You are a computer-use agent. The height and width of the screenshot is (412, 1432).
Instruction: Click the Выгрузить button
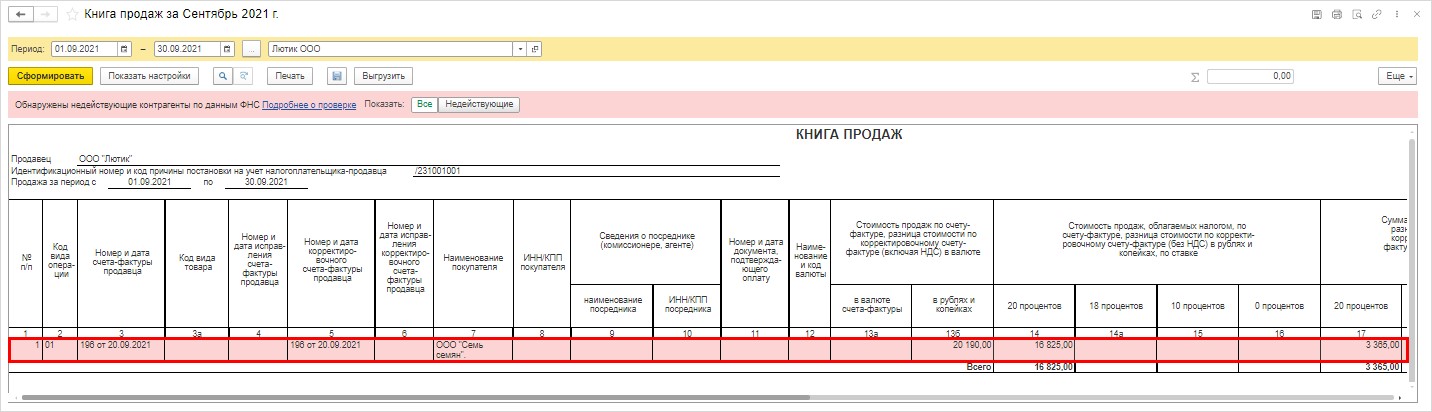tap(383, 76)
